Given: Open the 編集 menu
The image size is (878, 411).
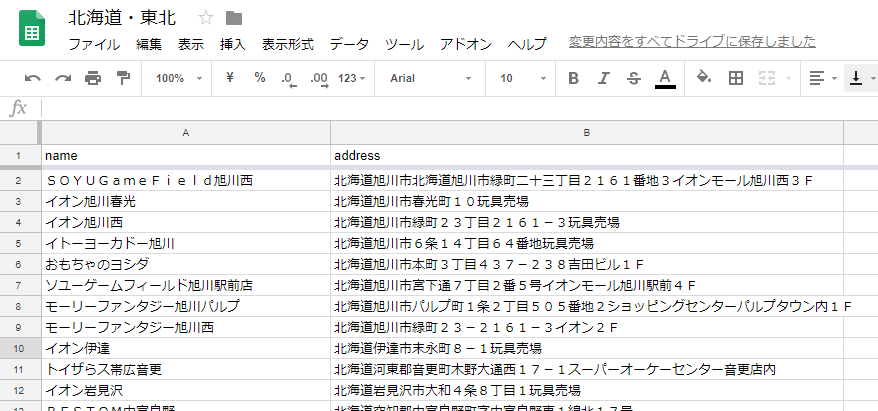Looking at the screenshot, I should click(149, 44).
